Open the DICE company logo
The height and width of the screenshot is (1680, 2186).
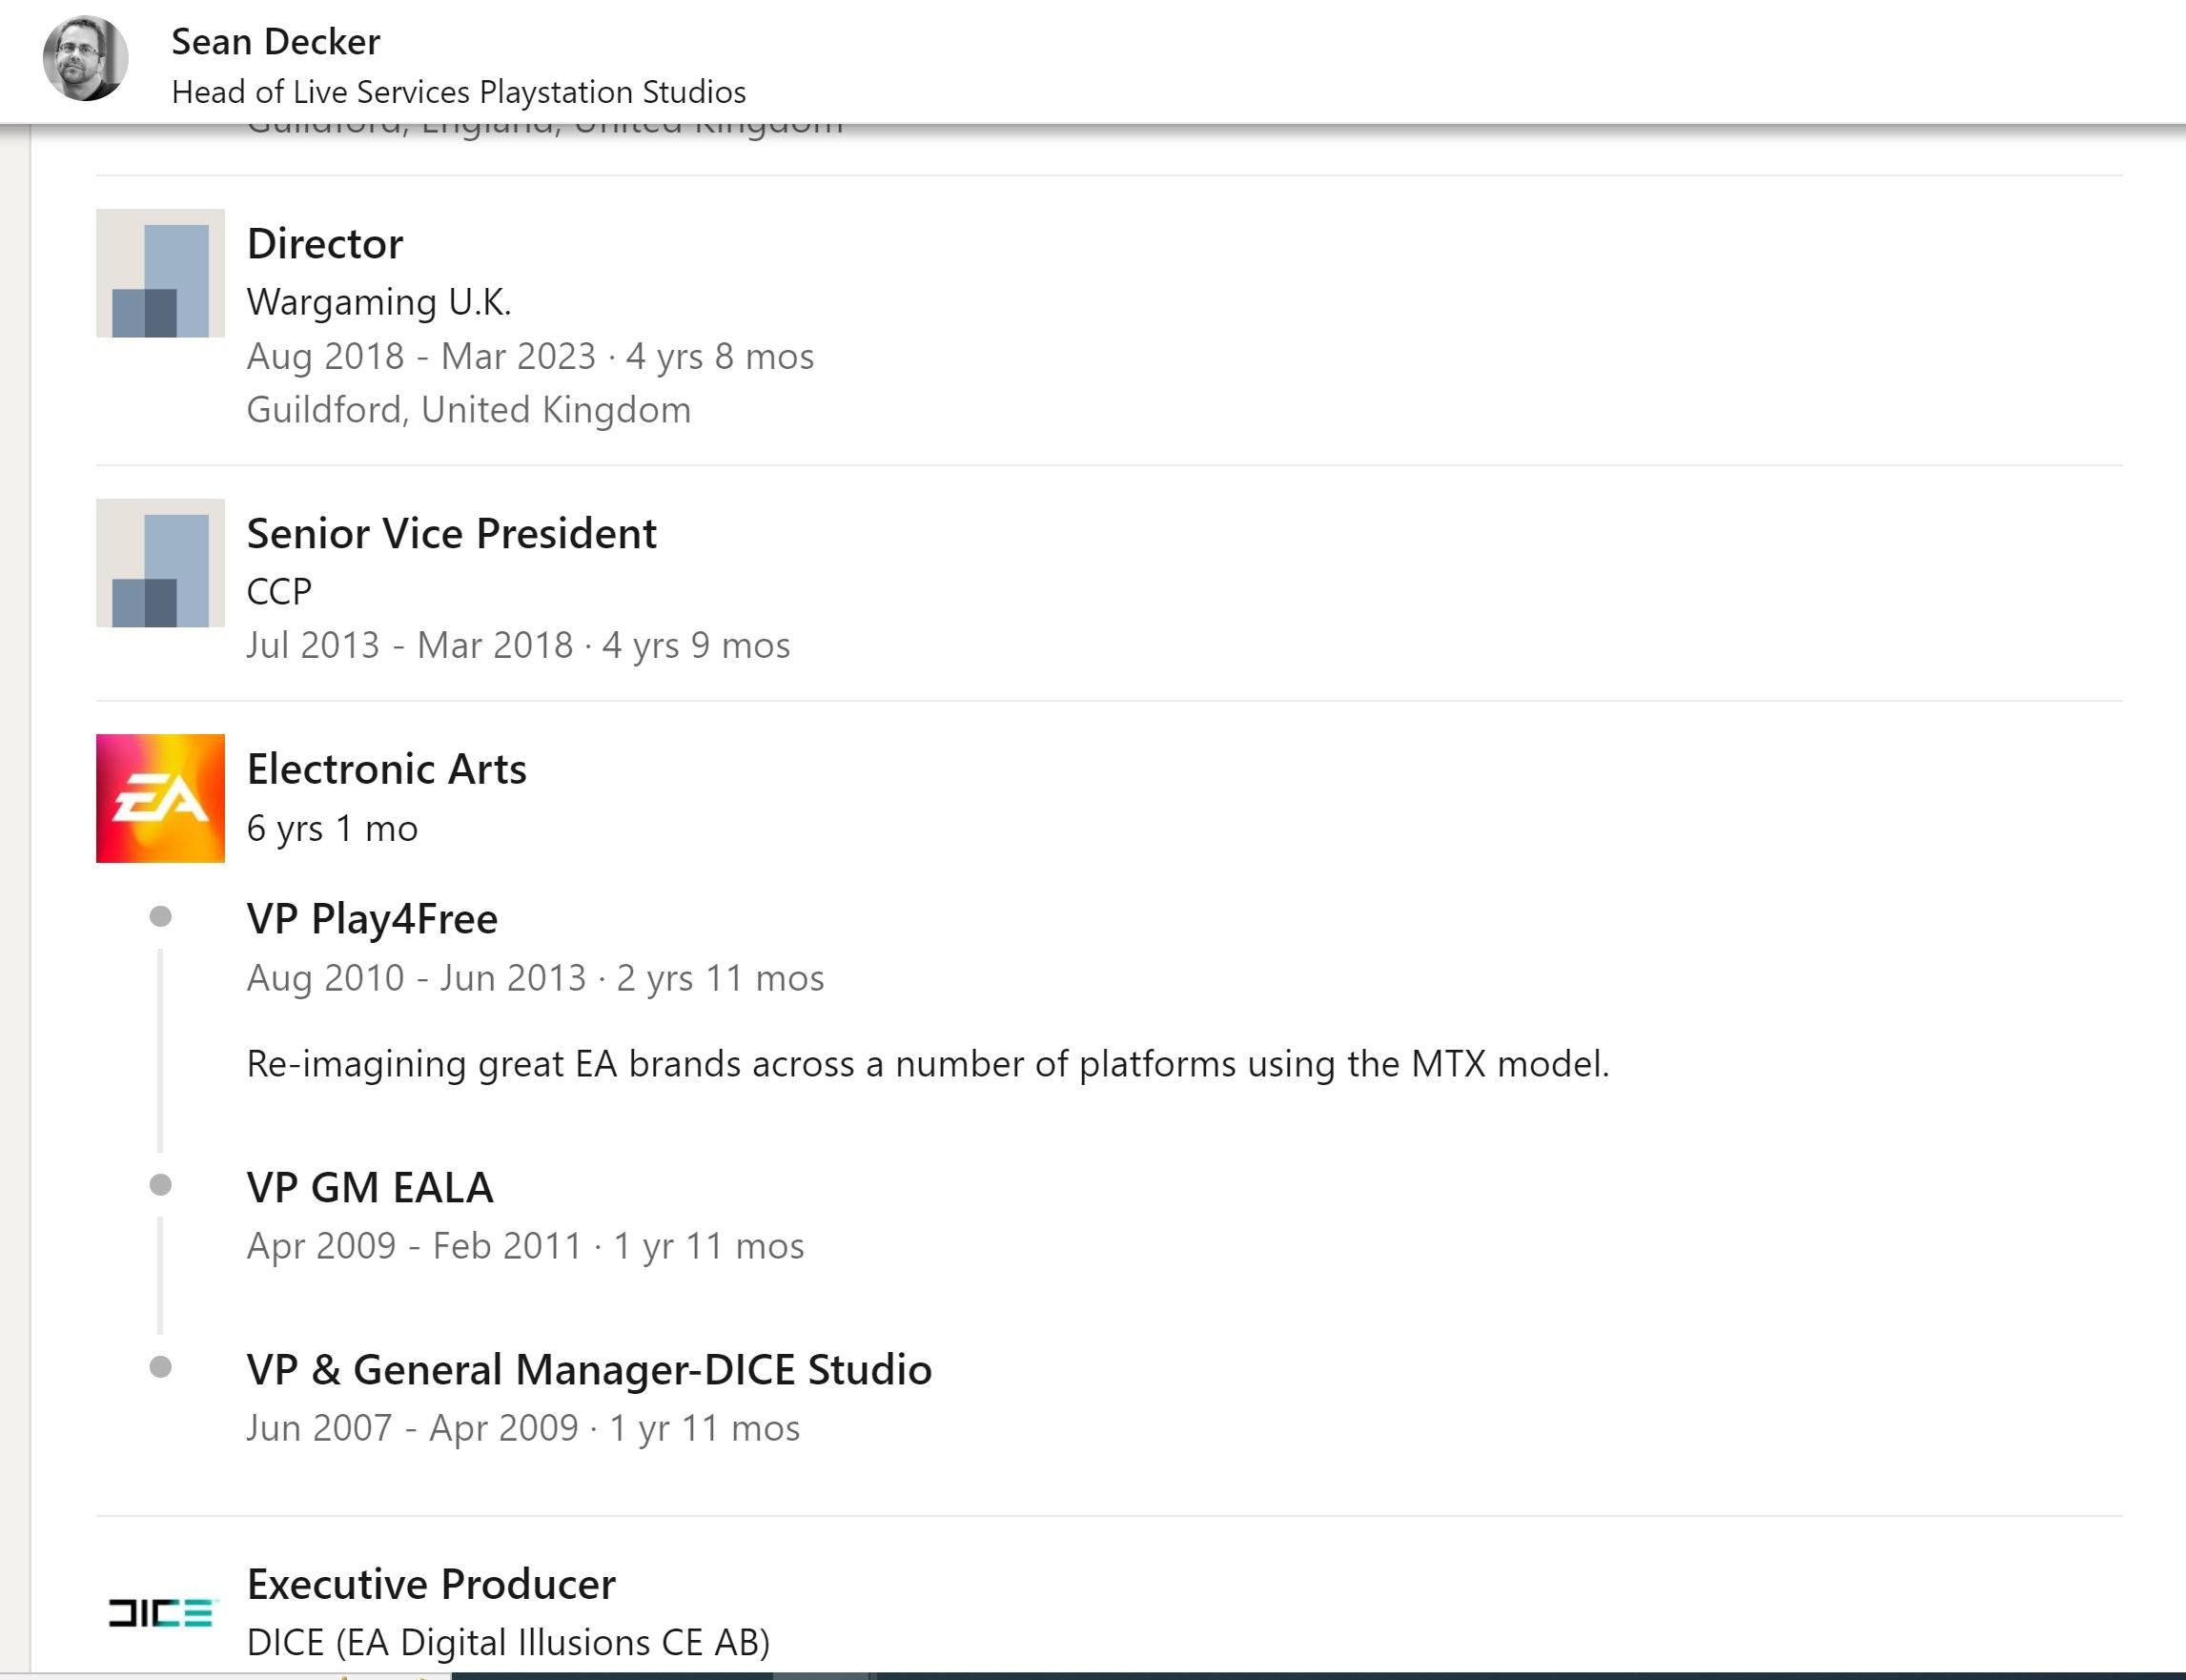click(x=160, y=1612)
